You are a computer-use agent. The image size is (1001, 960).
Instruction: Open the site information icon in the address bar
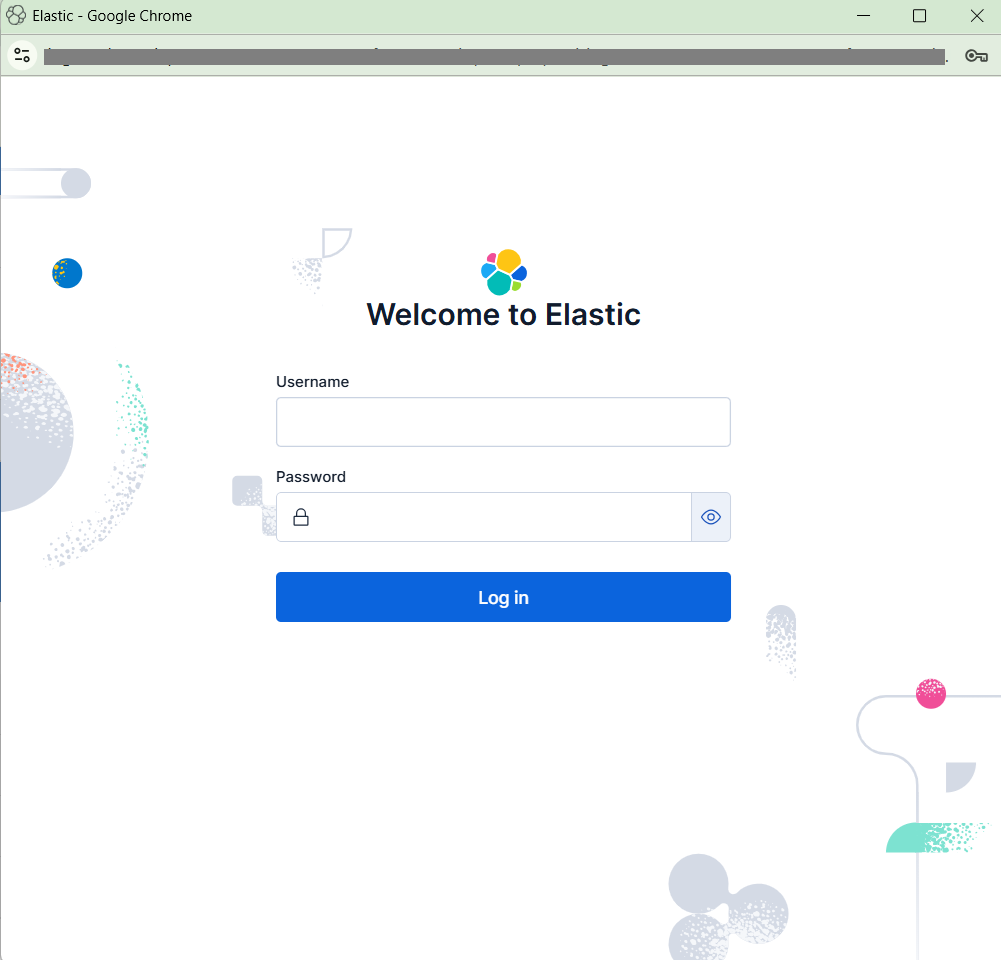pyautogui.click(x=22, y=56)
